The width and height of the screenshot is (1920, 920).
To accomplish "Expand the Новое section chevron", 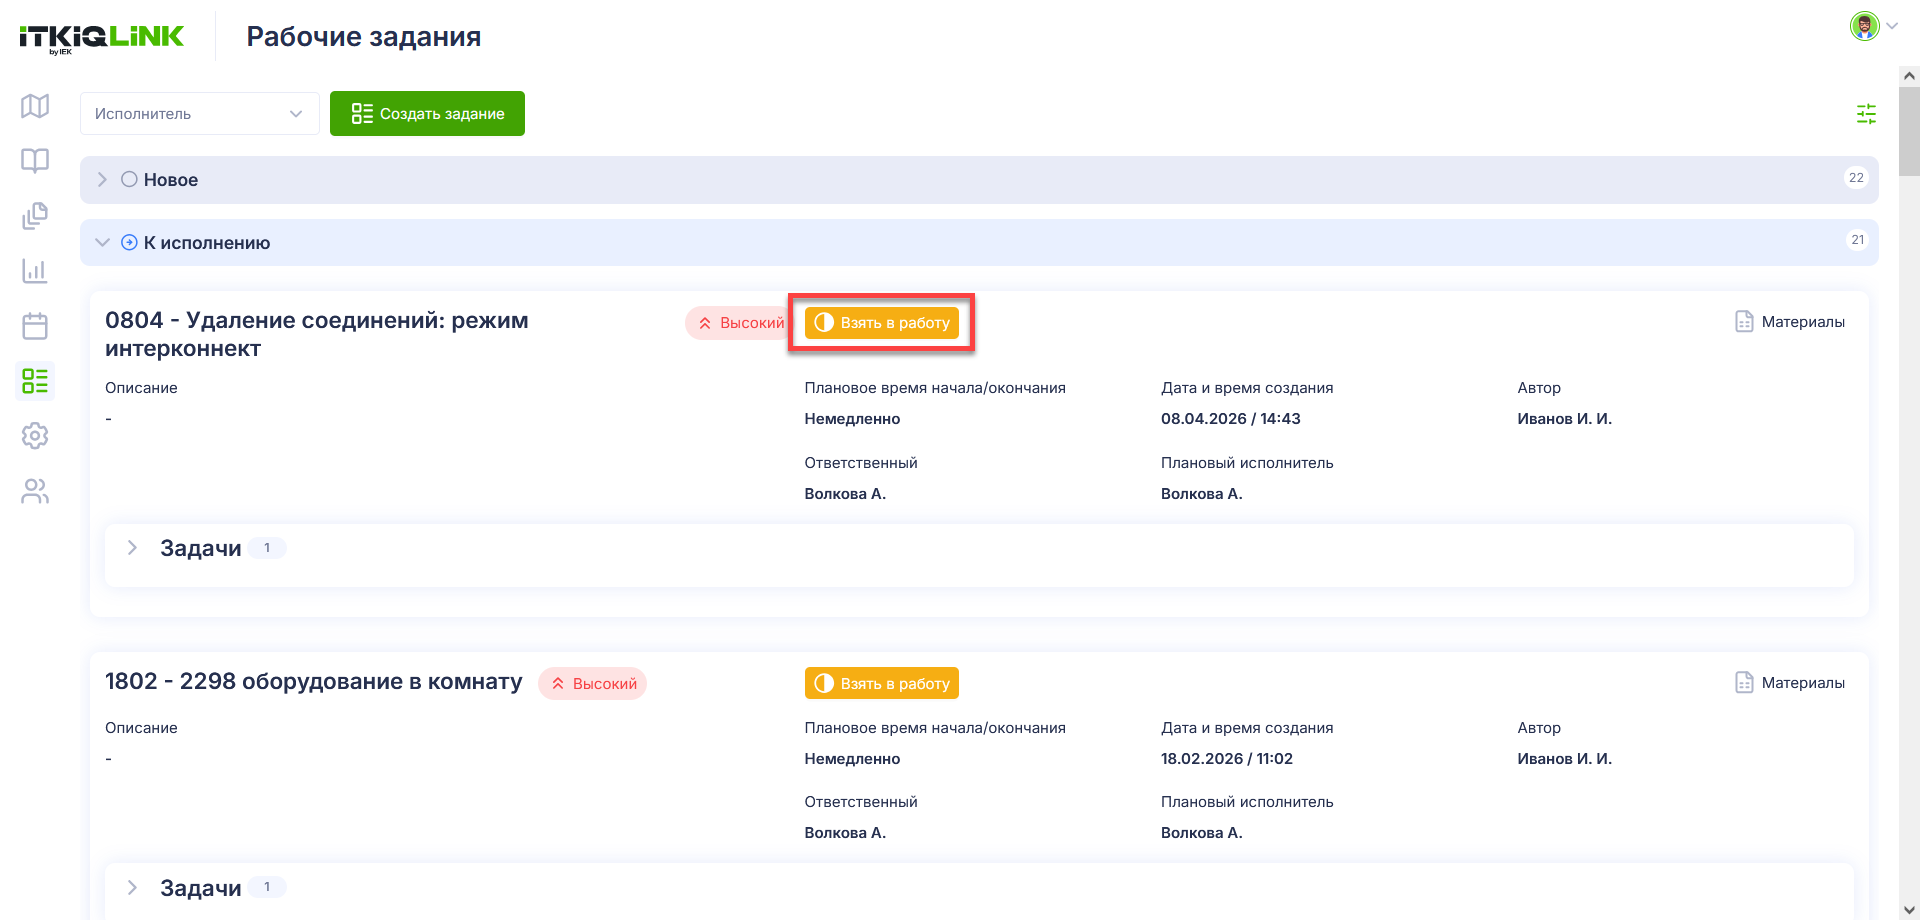I will tap(102, 180).
